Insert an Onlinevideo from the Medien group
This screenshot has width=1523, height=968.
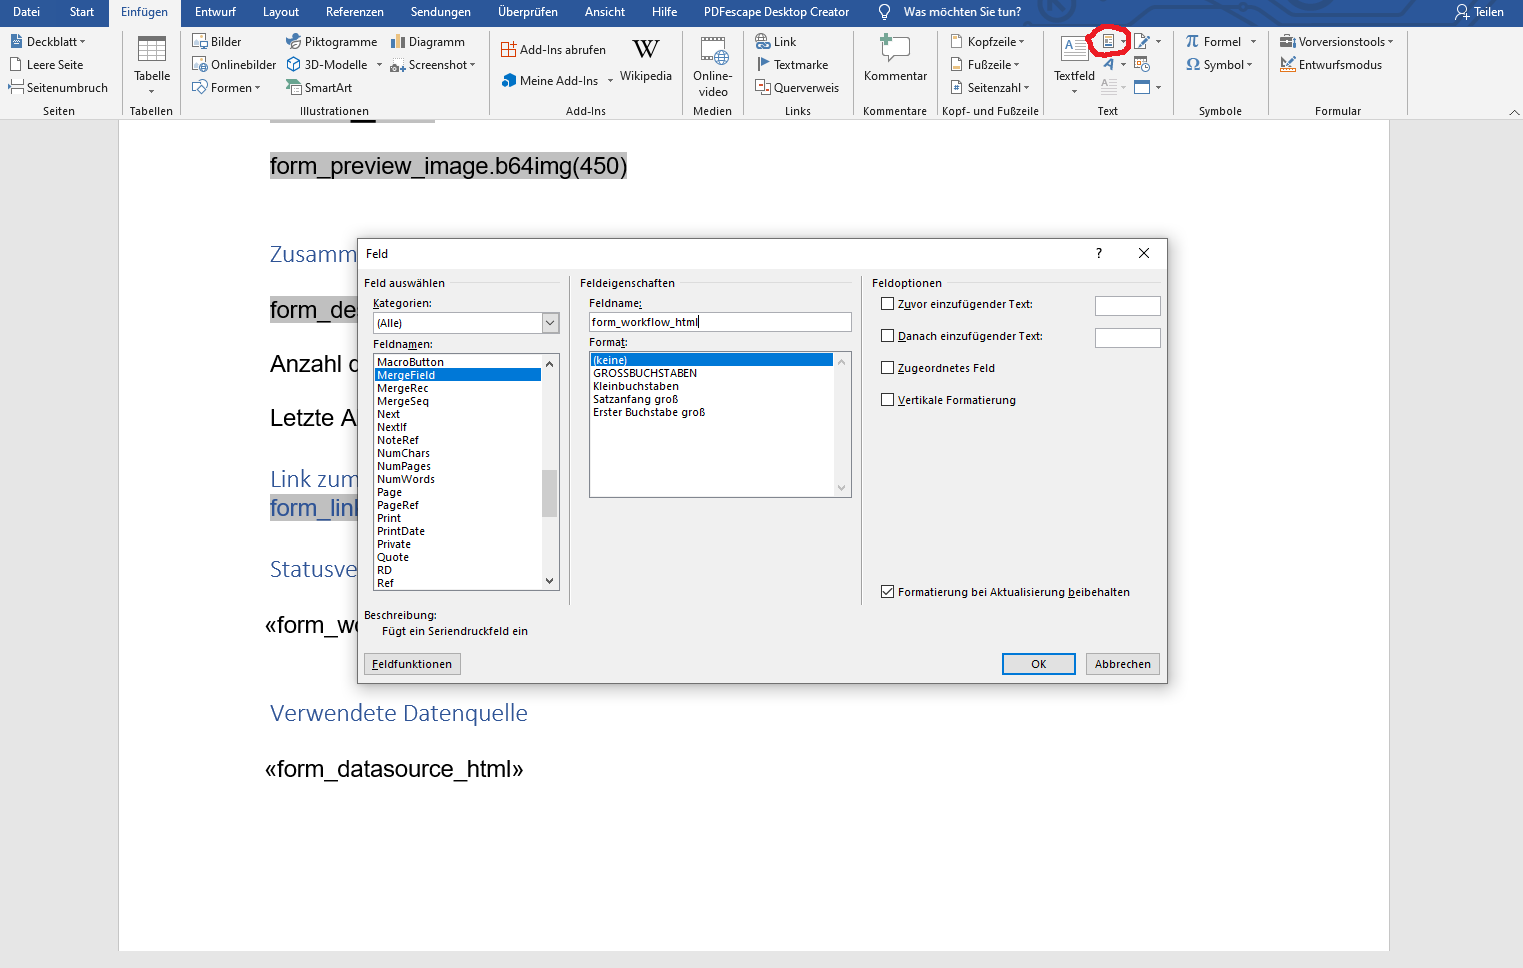pos(713,51)
